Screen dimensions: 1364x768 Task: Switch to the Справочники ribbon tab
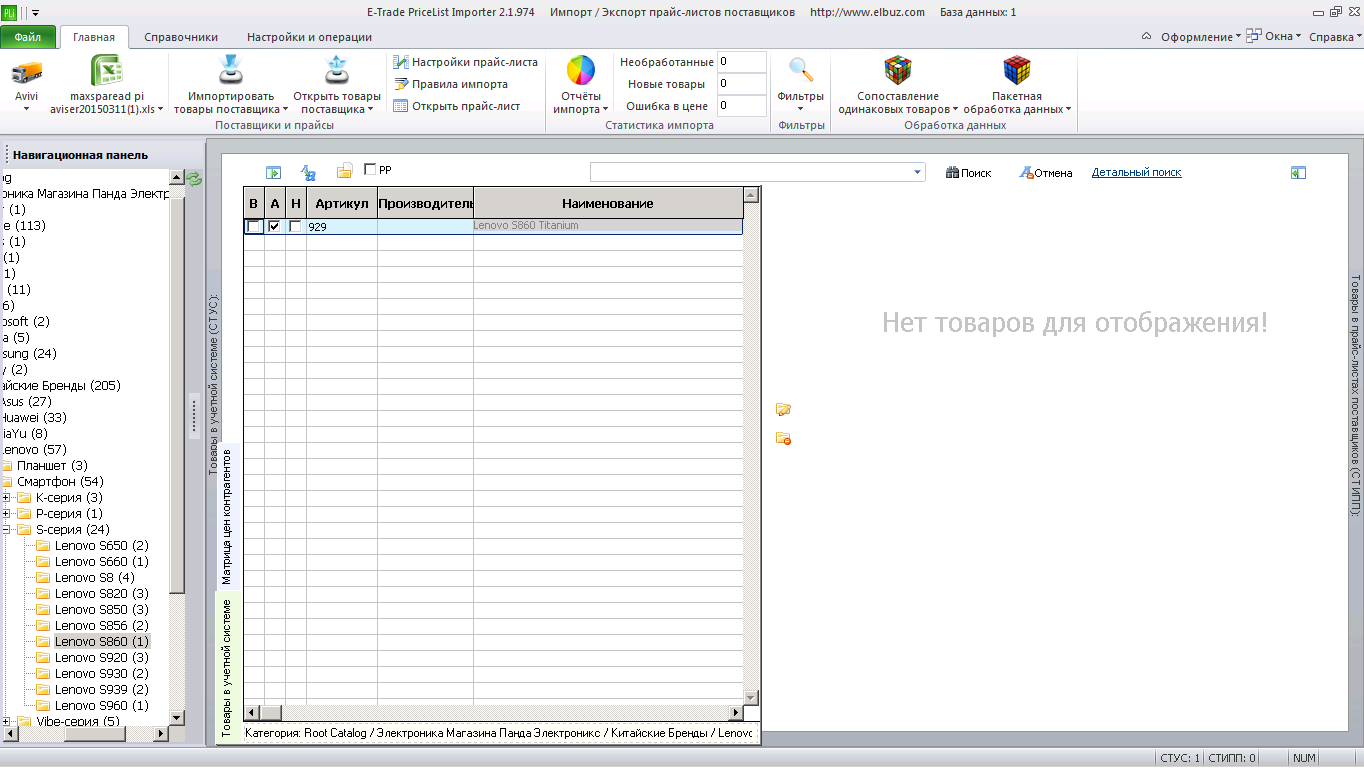tap(181, 37)
